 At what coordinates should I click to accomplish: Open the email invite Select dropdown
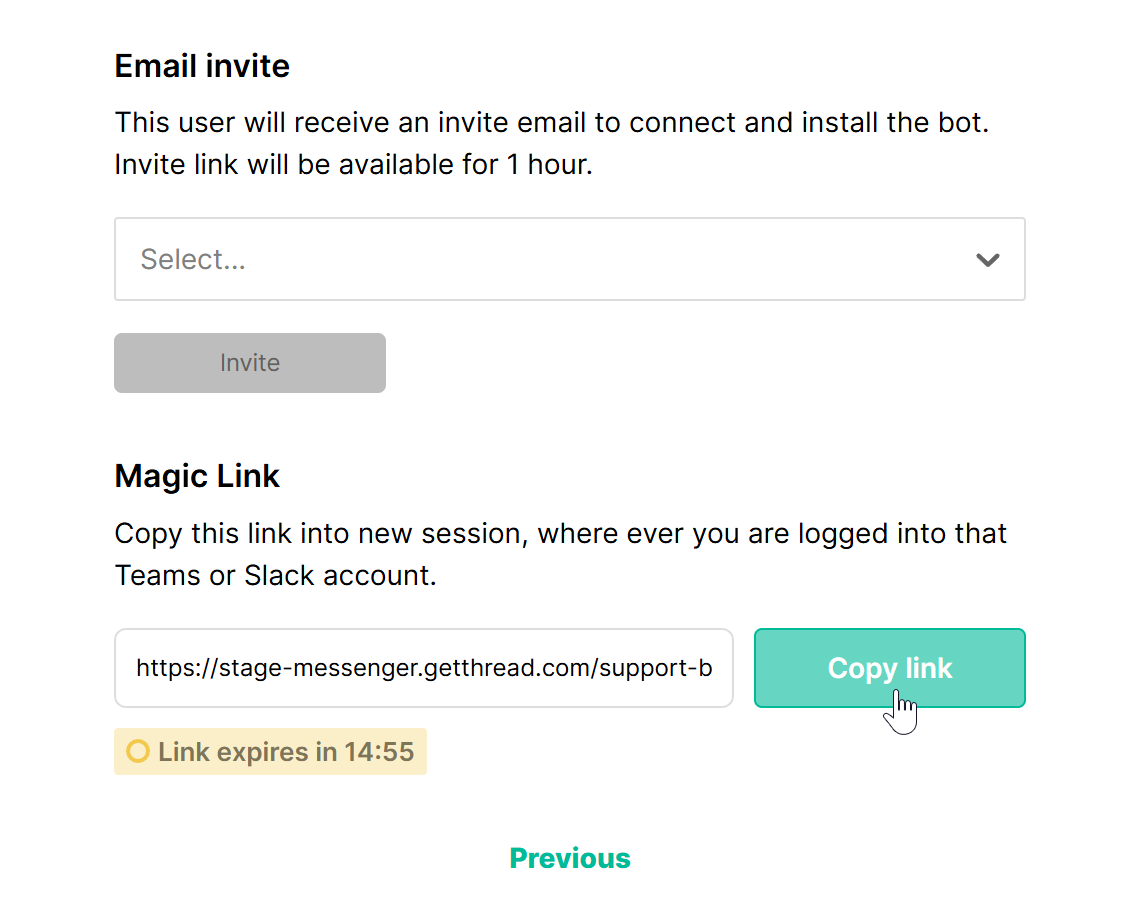coord(569,259)
